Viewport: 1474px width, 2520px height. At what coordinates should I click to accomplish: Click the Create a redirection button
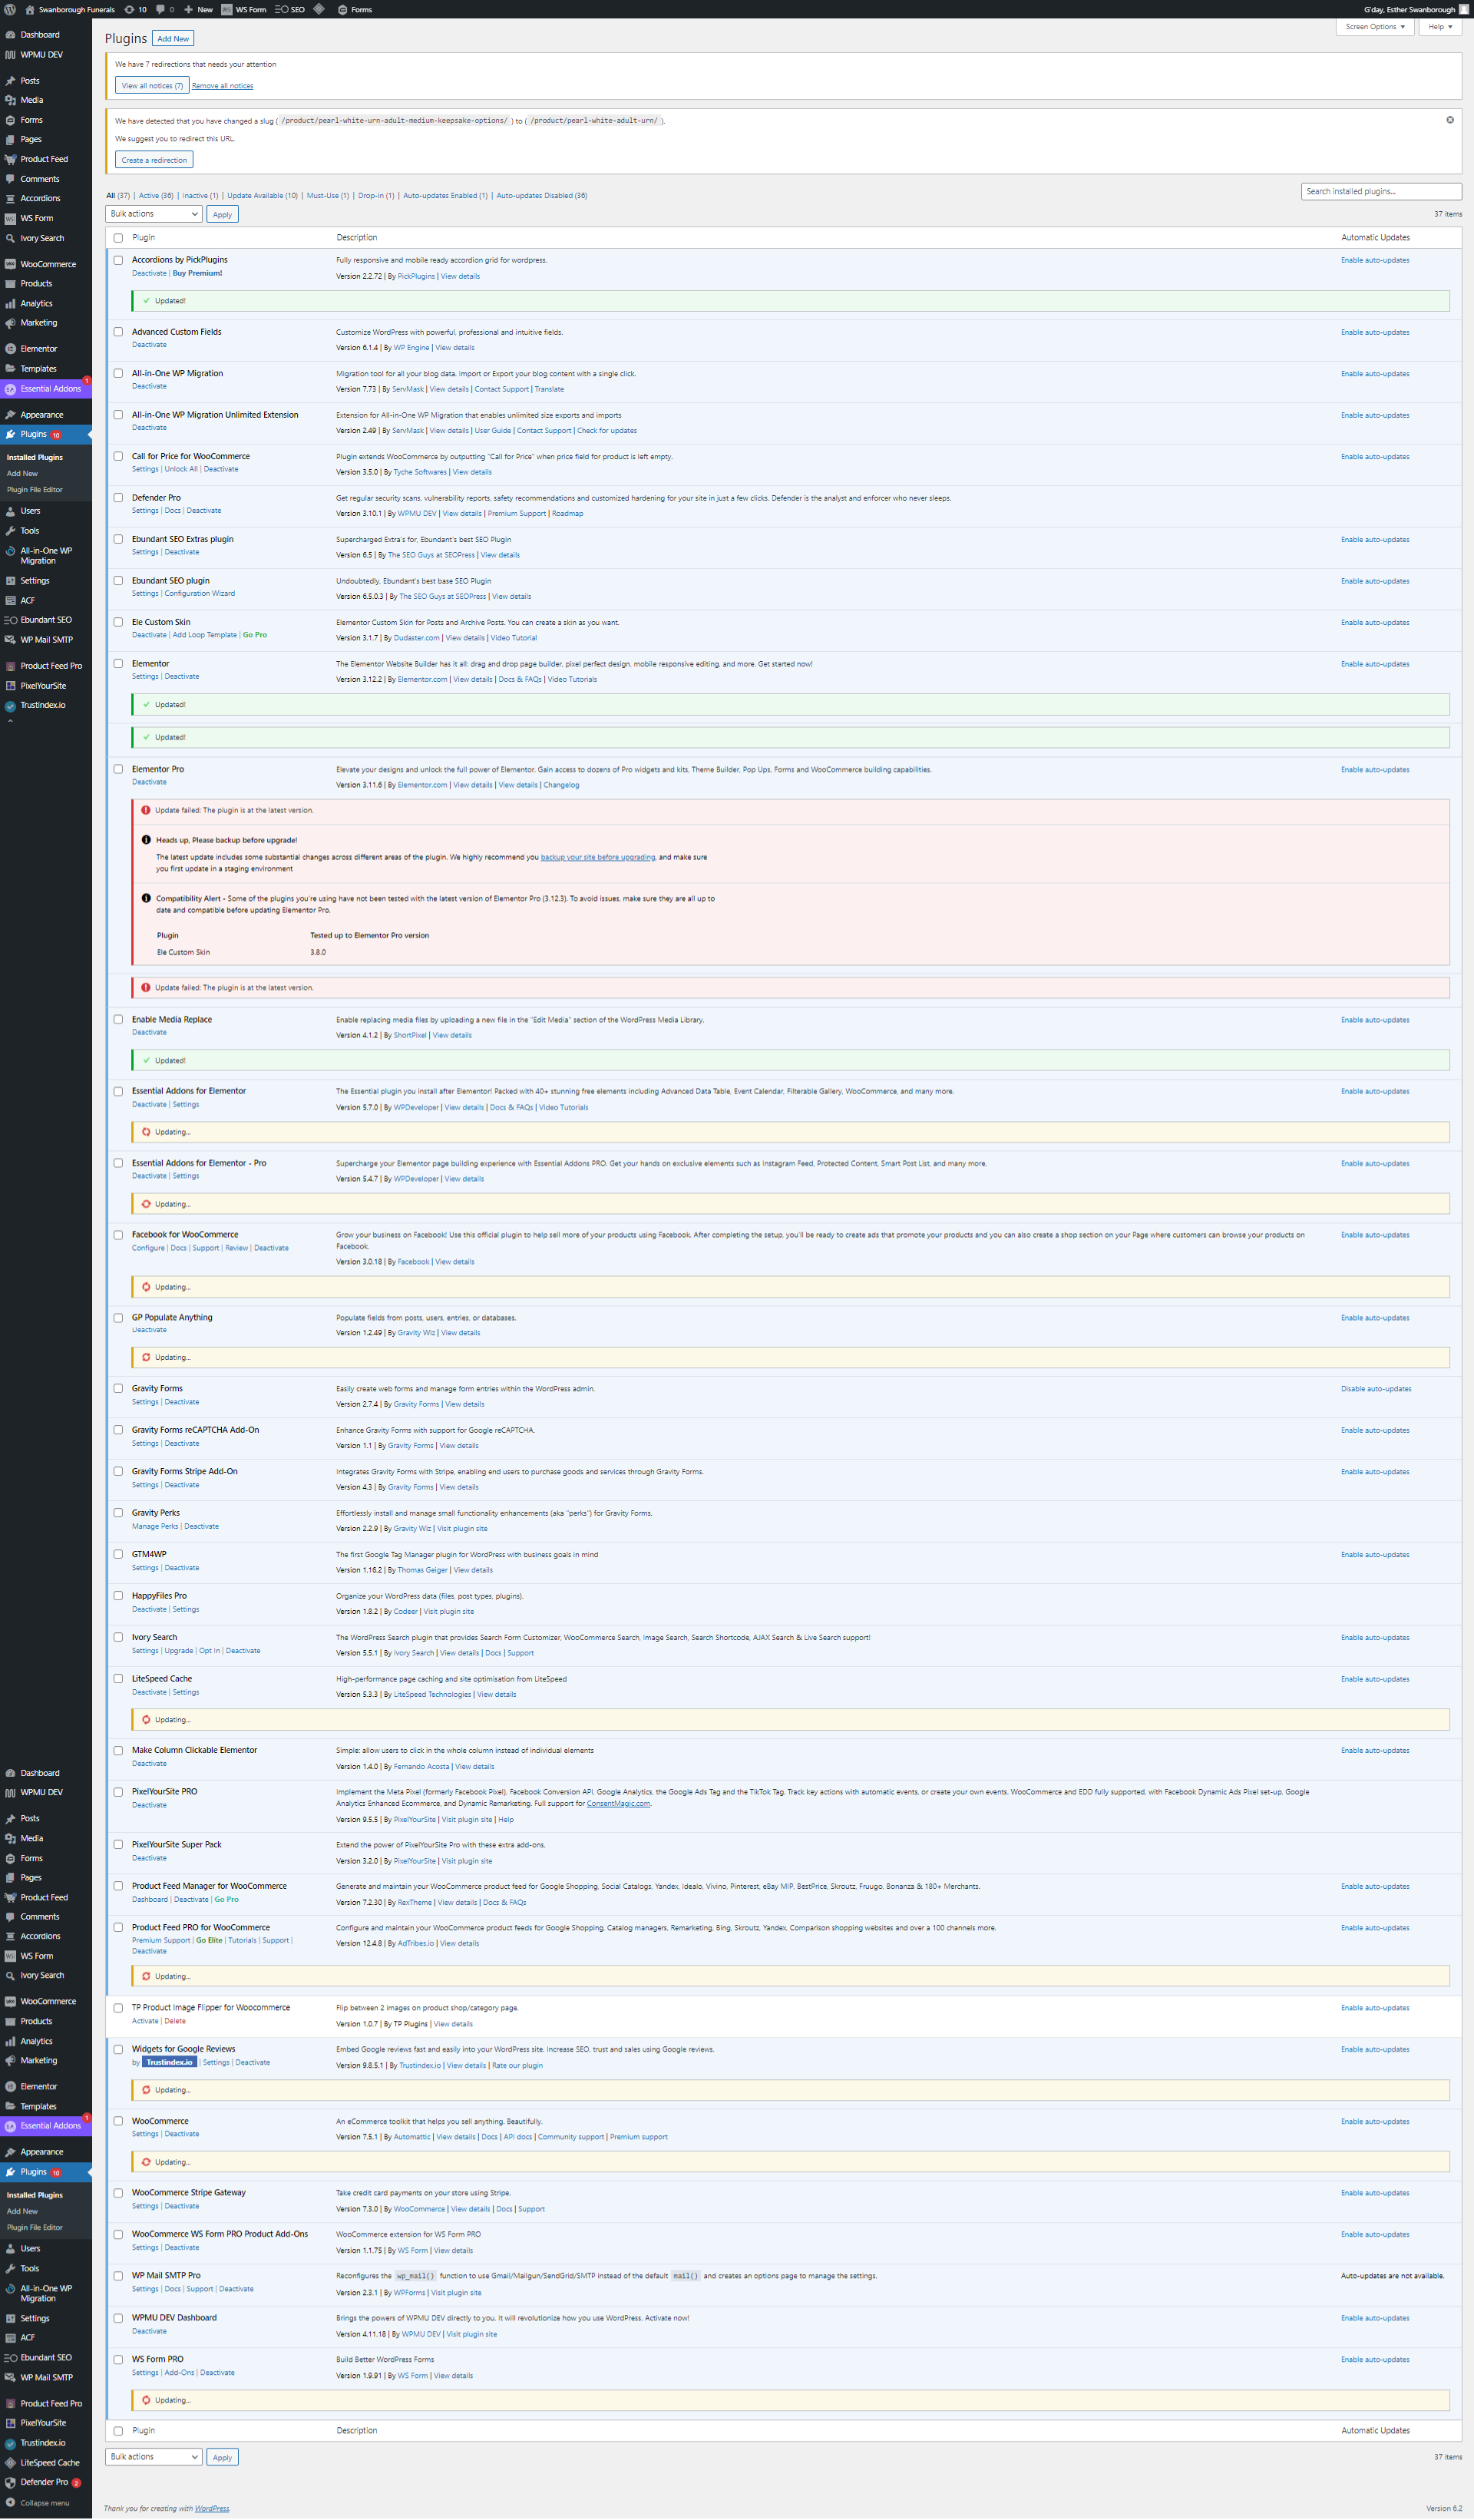tap(154, 160)
